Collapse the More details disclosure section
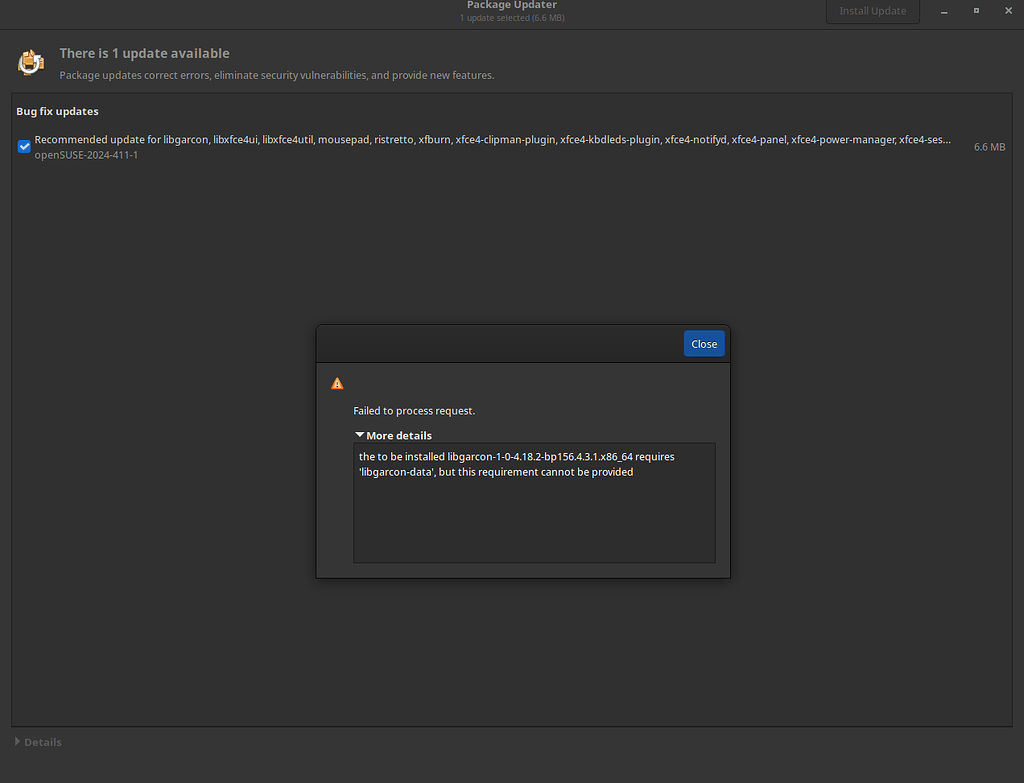 pos(393,435)
